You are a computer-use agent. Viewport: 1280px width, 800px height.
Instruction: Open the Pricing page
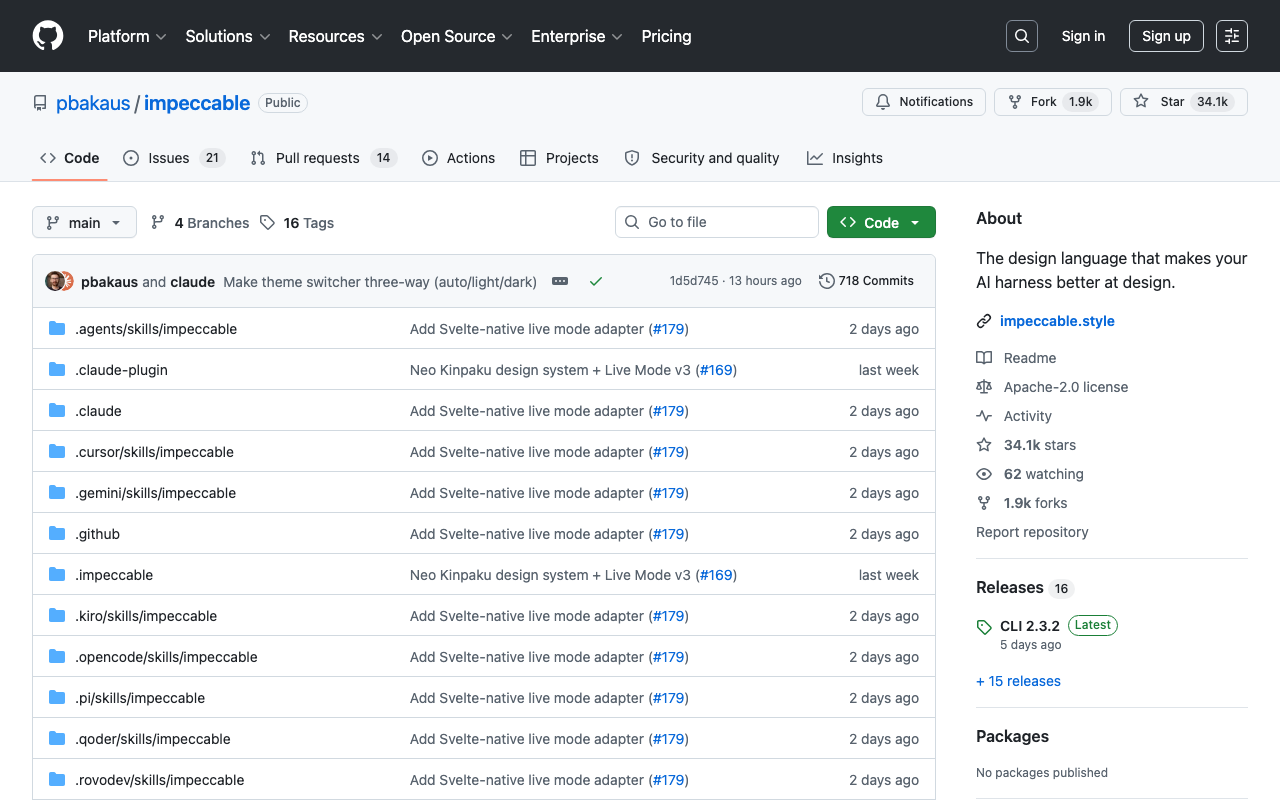666,36
